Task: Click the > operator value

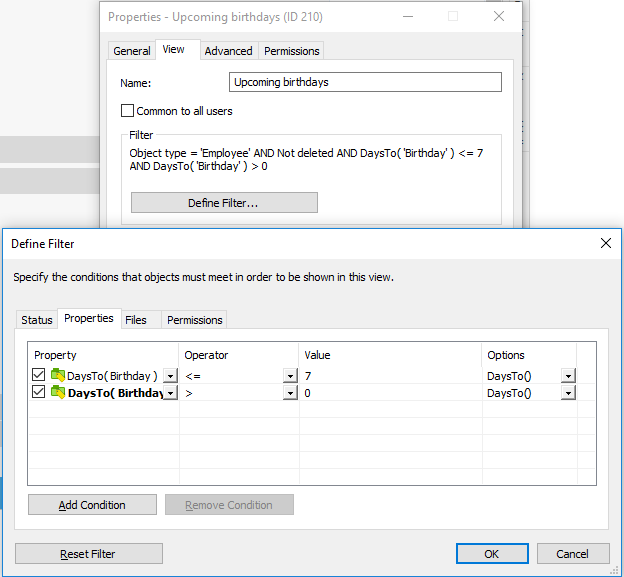Action: click(189, 393)
